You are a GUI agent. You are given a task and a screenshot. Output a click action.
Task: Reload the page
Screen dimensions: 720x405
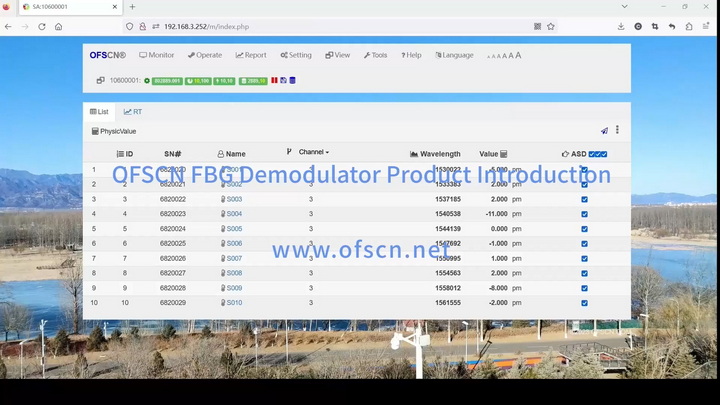point(42,27)
